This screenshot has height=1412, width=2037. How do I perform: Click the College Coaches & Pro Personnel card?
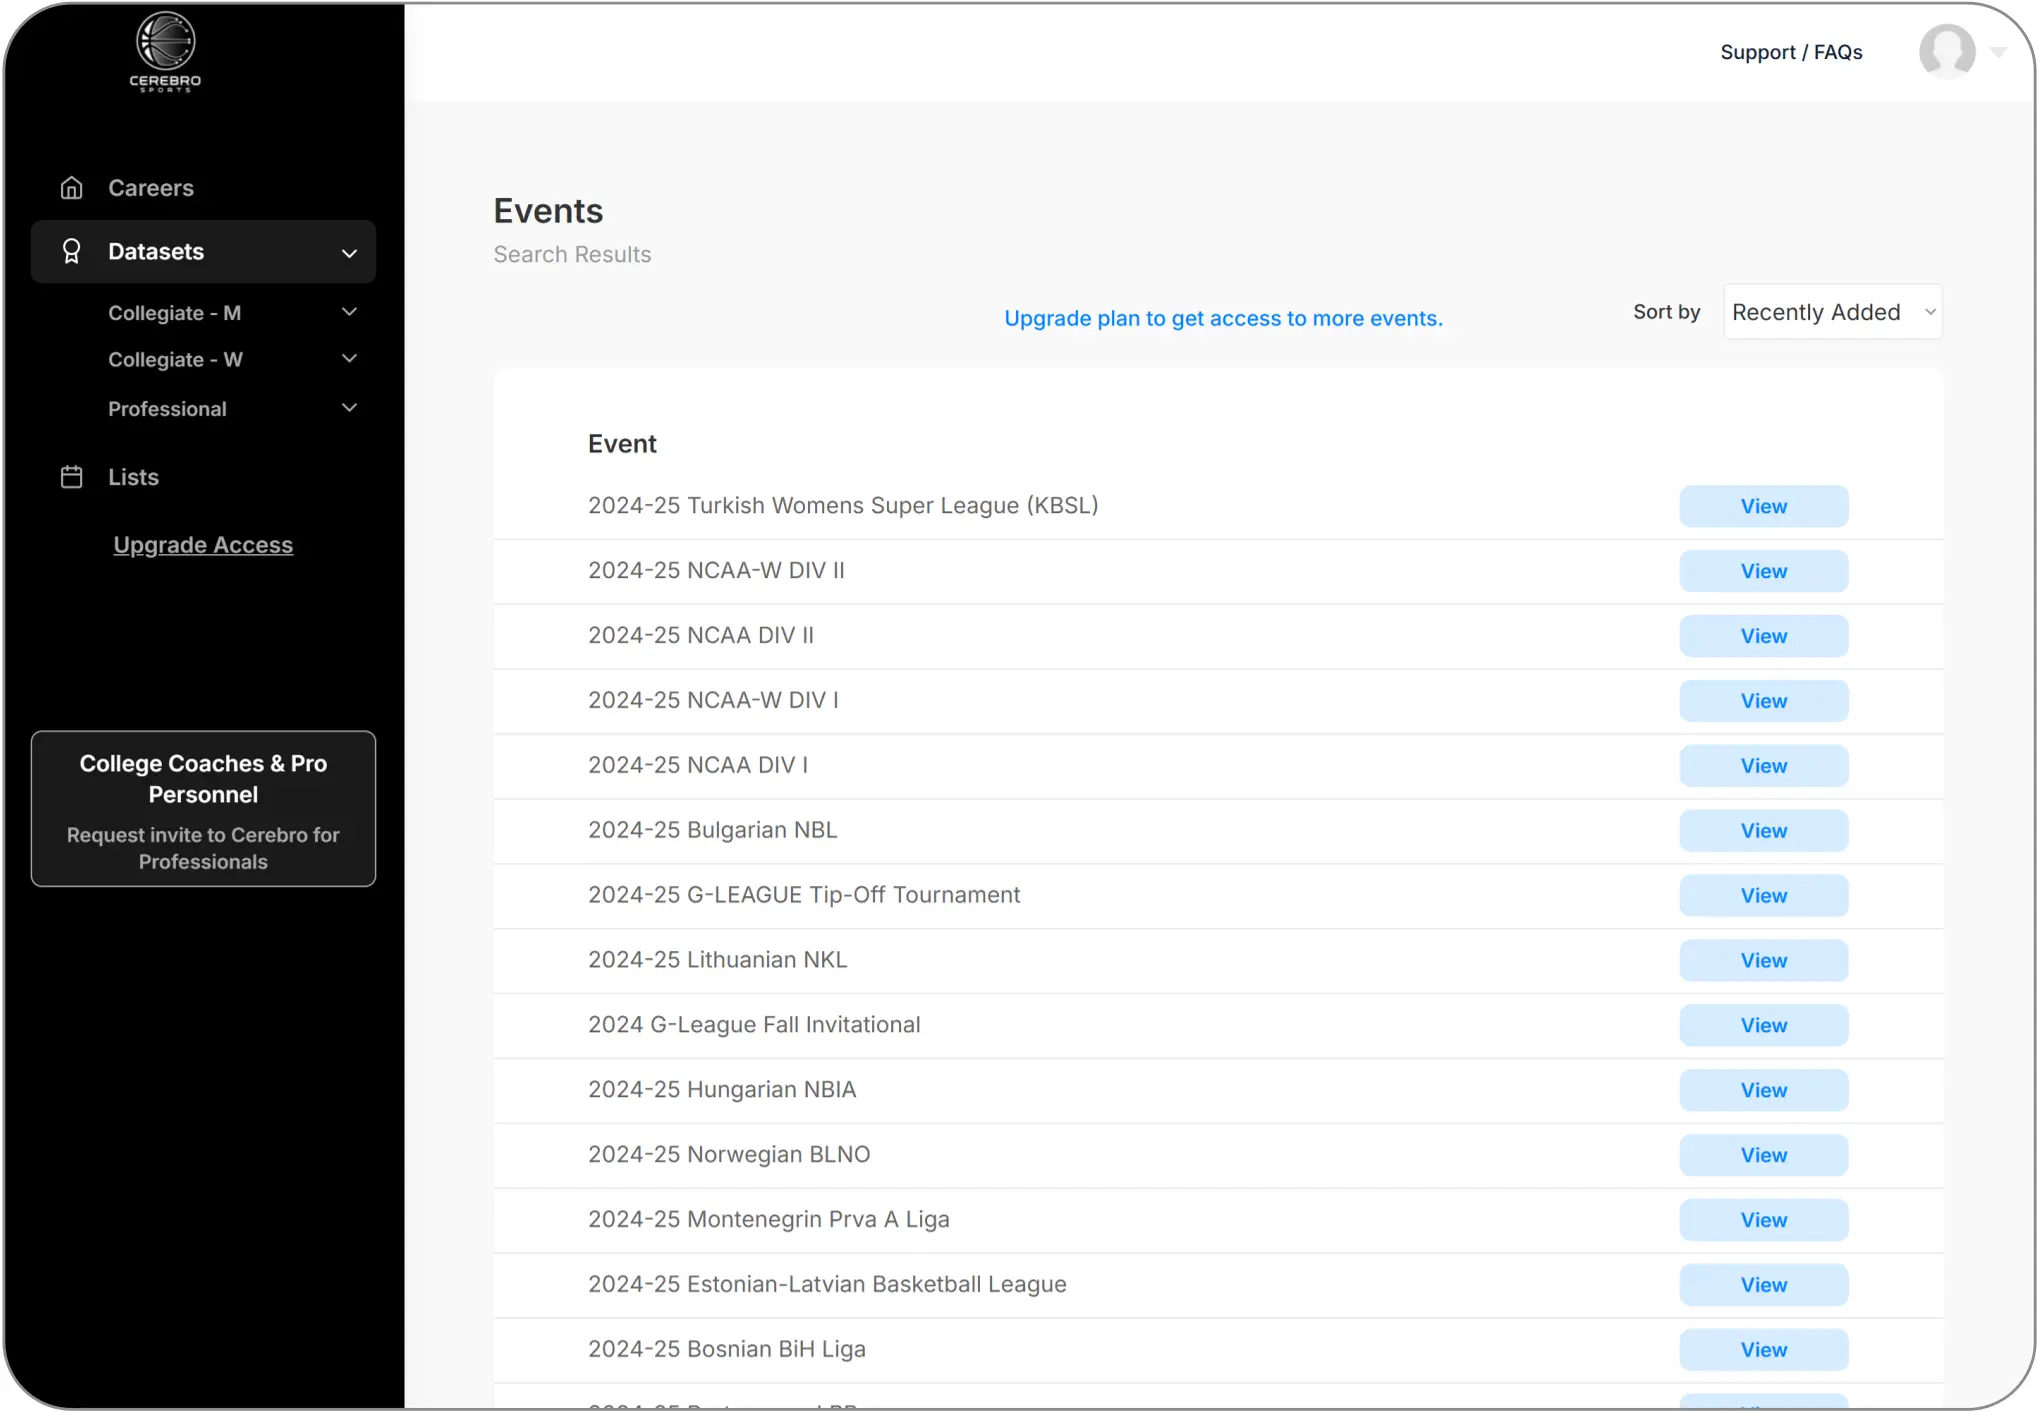203,809
